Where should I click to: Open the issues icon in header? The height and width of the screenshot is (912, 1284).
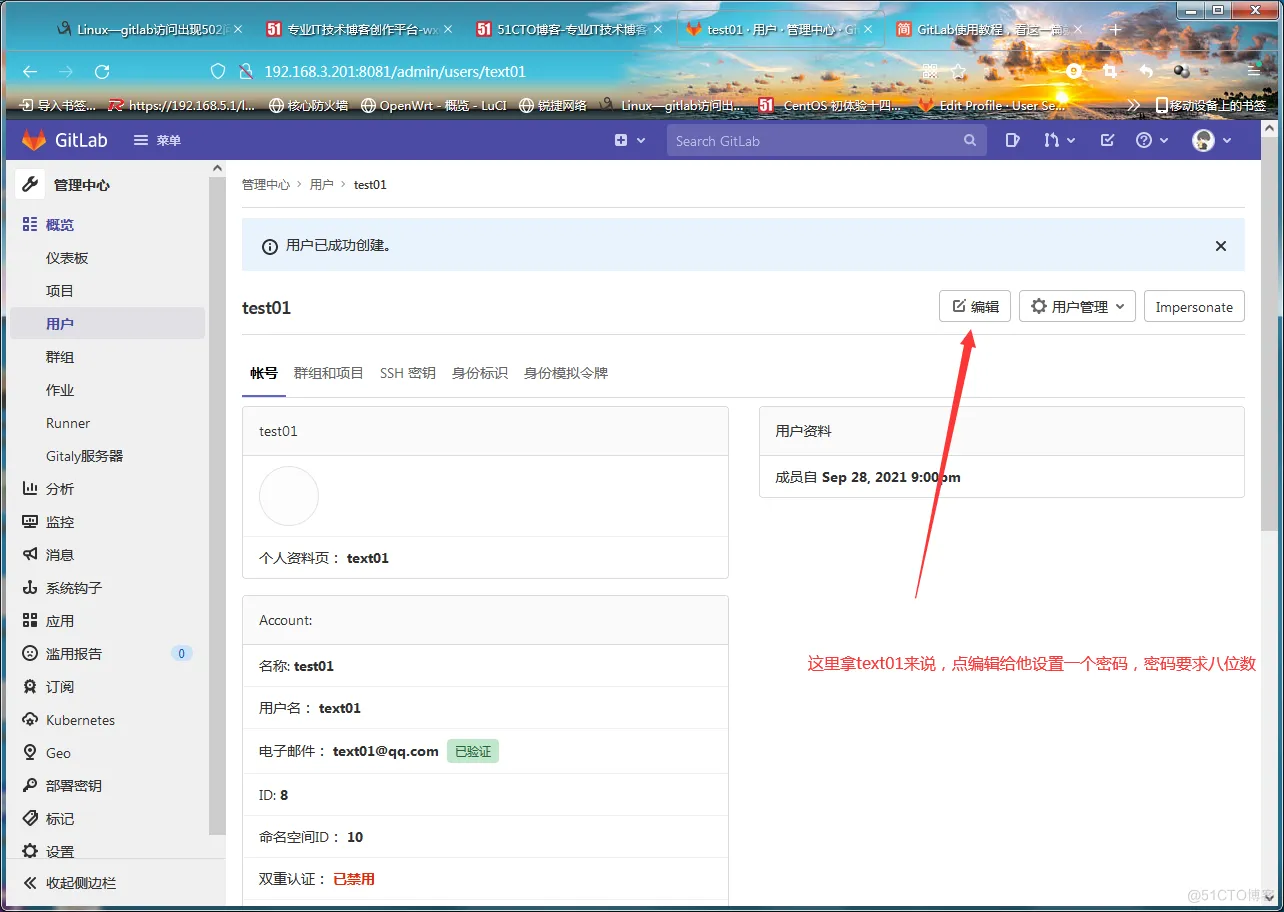coord(1012,141)
